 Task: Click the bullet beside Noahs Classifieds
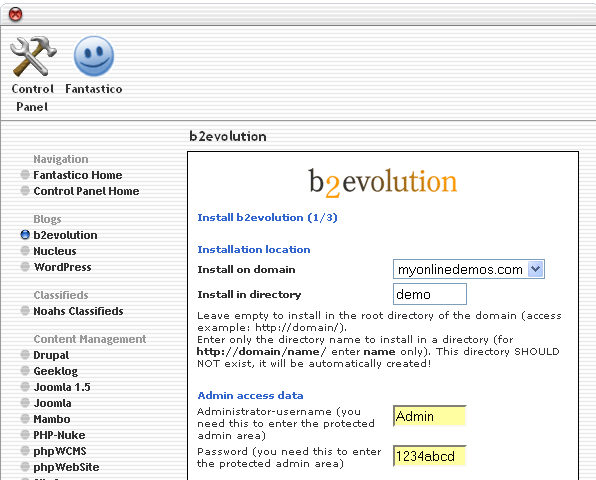coord(25,311)
